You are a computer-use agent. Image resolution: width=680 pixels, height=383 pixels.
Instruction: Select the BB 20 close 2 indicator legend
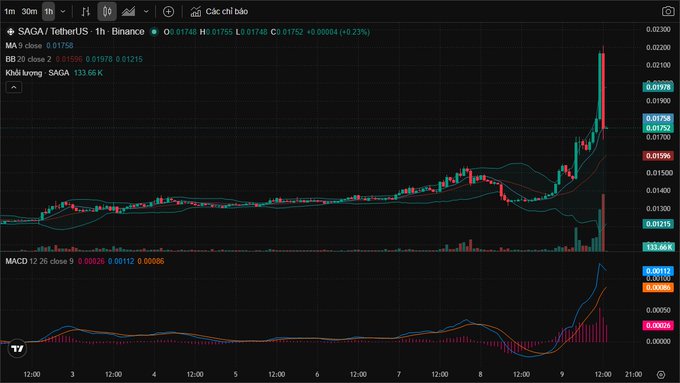(28, 59)
